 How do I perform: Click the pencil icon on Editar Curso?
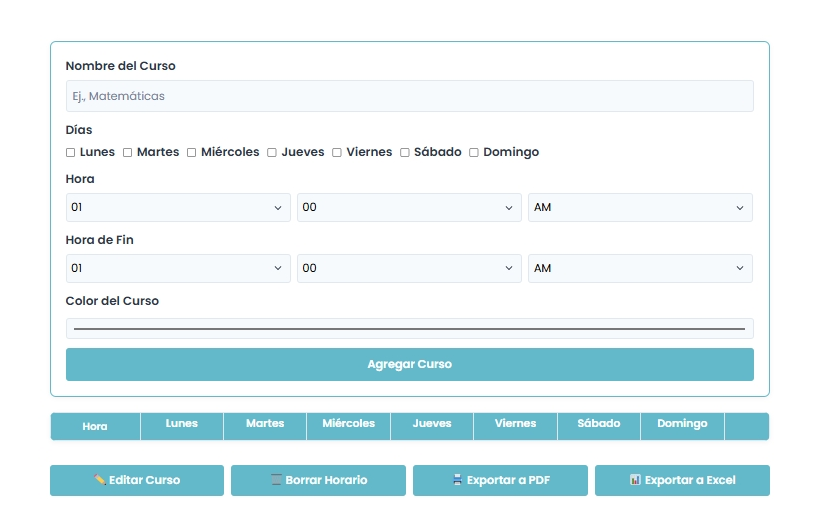[x=100, y=480]
